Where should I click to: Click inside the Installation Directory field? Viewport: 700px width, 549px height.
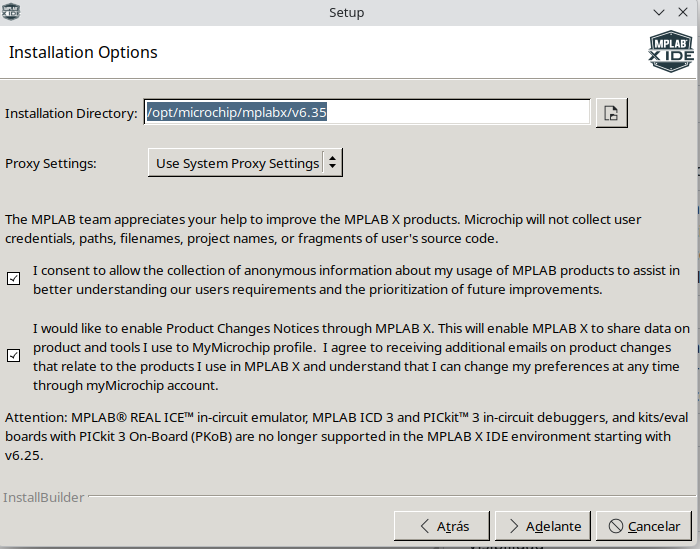367,112
